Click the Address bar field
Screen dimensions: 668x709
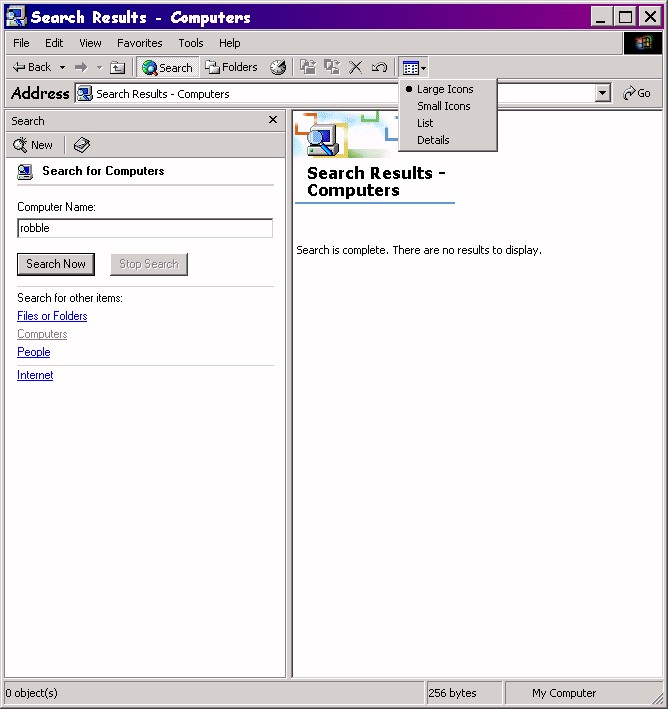tap(343, 94)
